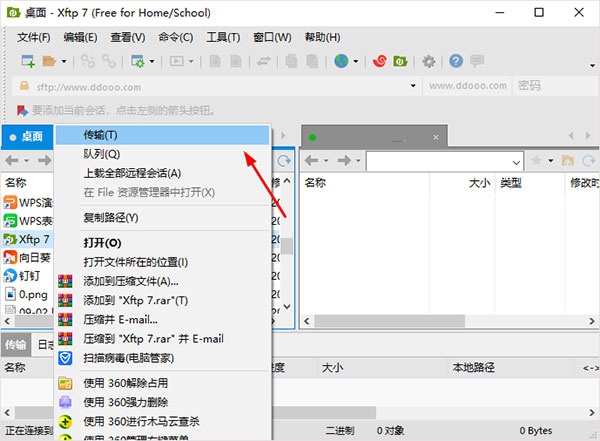
Task: Open options with the gear icon
Action: coord(429,61)
